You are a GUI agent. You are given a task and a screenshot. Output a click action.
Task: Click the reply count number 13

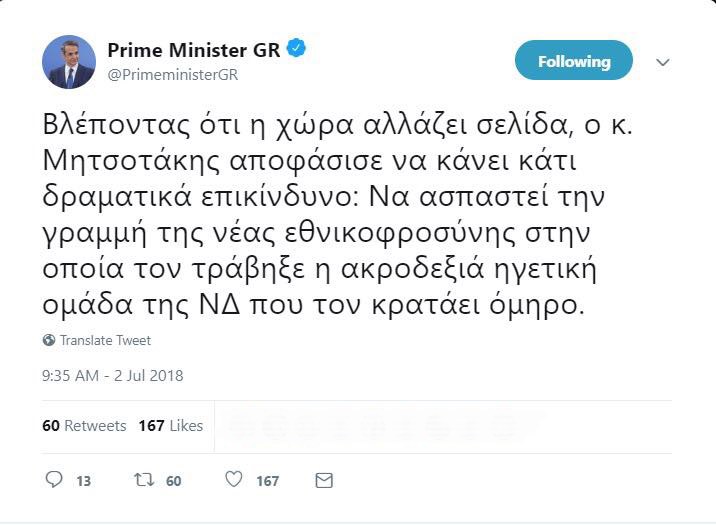click(83, 481)
